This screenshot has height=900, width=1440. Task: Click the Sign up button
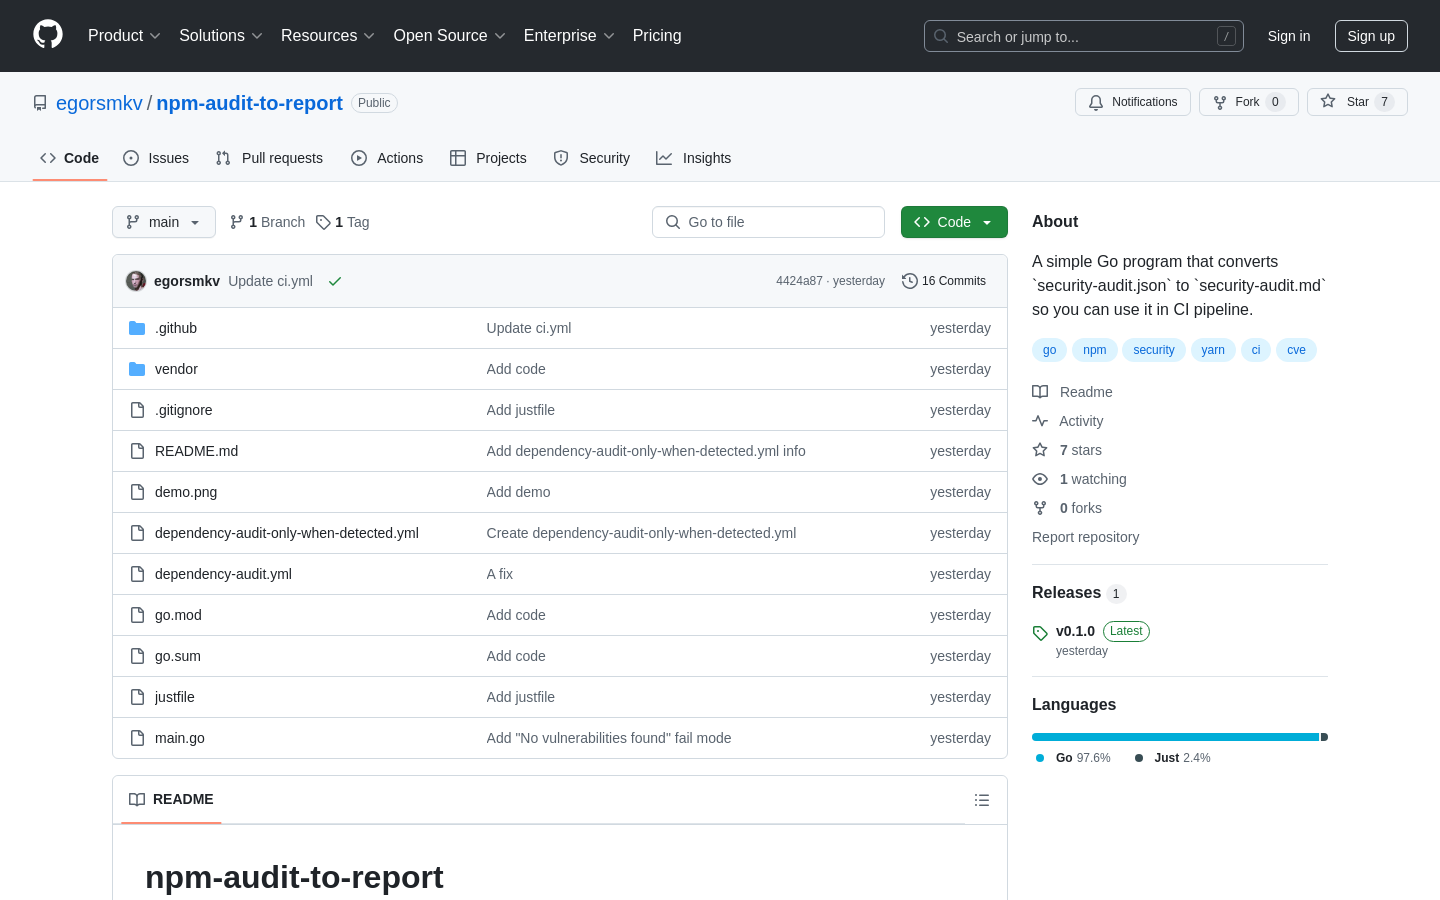[x=1371, y=36]
